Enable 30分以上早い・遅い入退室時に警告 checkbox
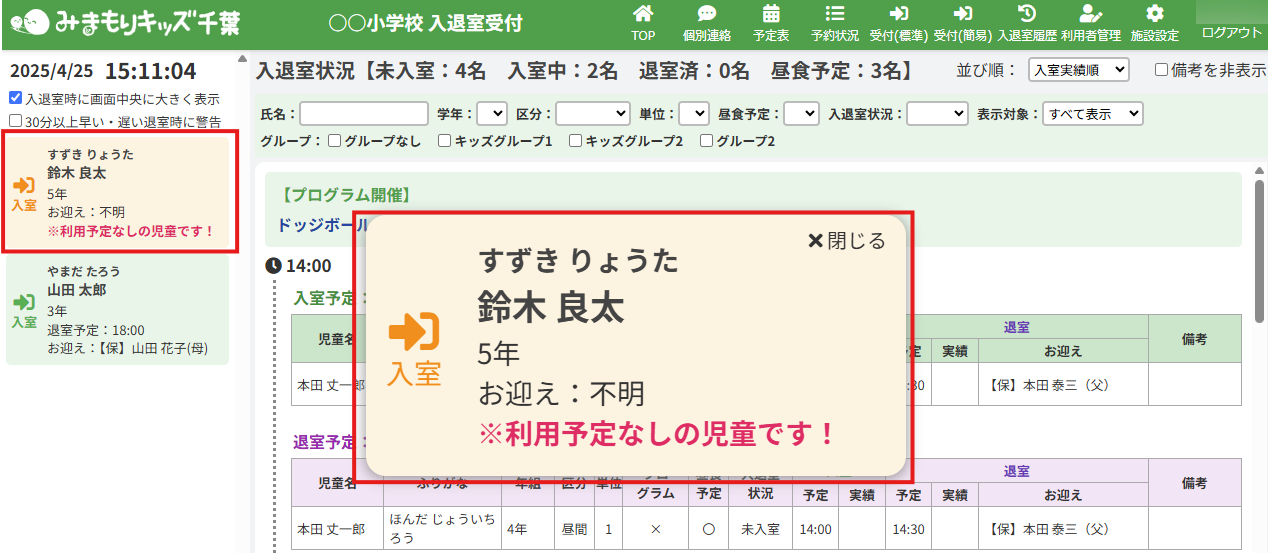 click(15, 121)
